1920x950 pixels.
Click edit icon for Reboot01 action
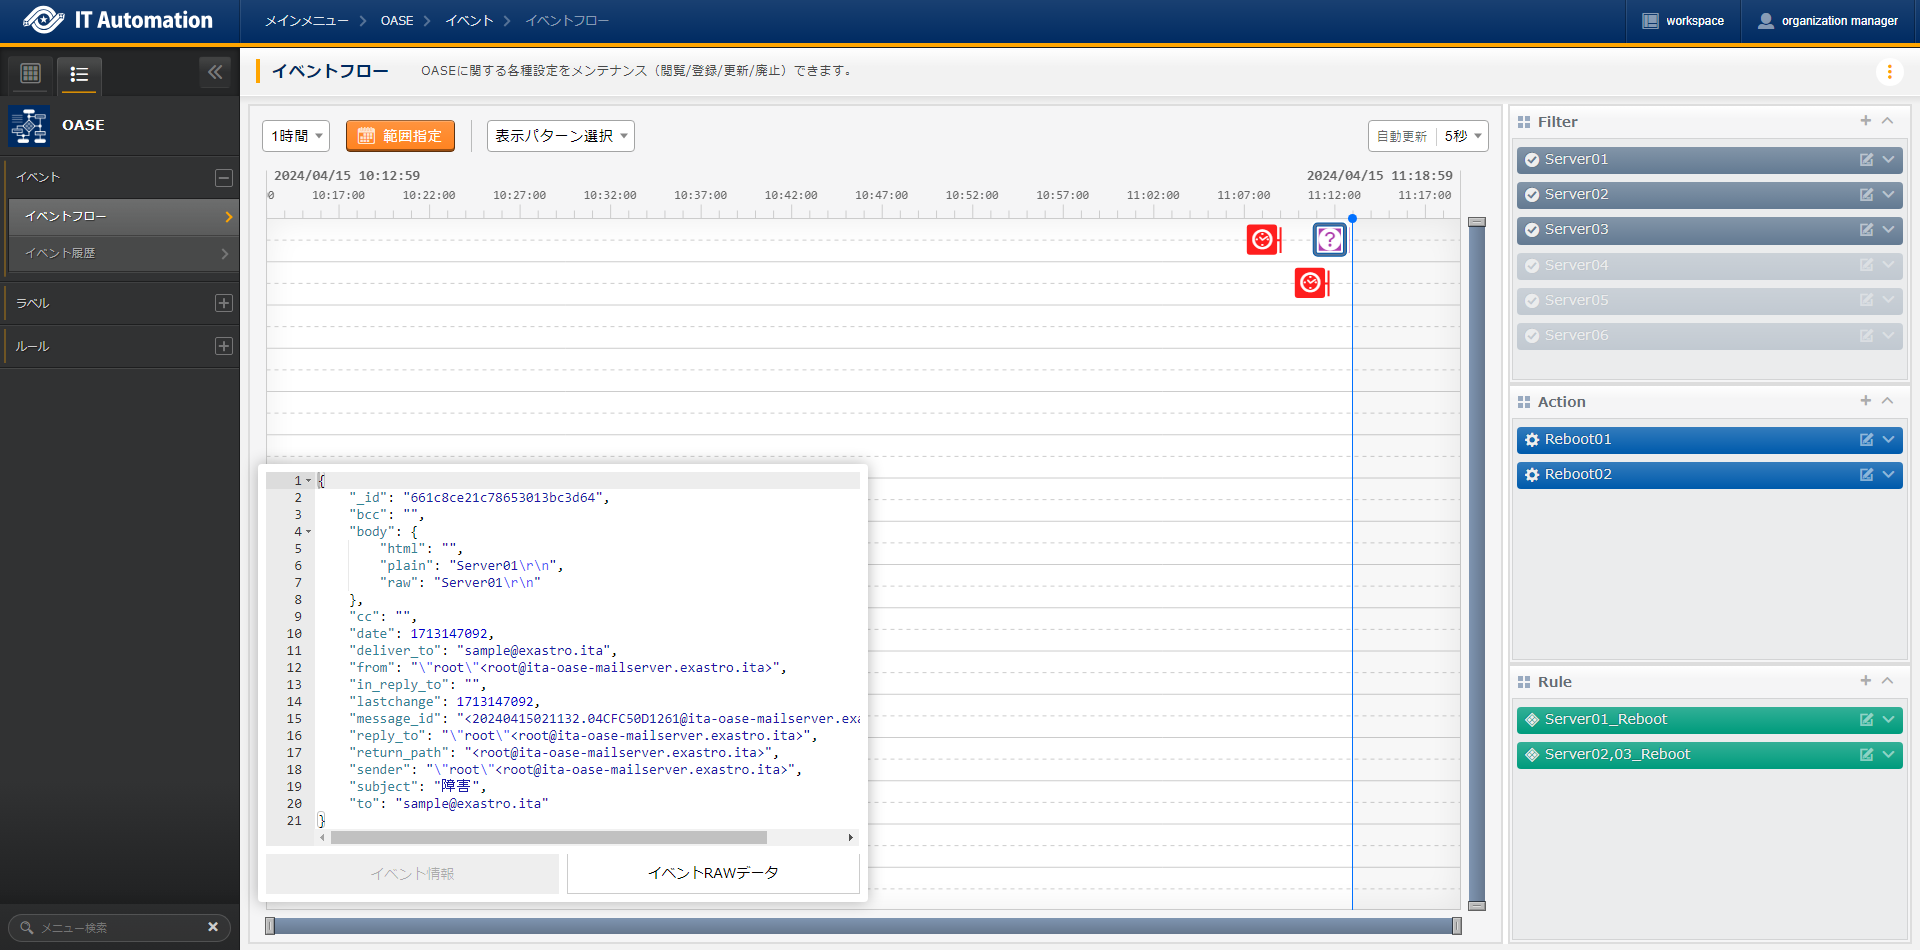pos(1866,440)
